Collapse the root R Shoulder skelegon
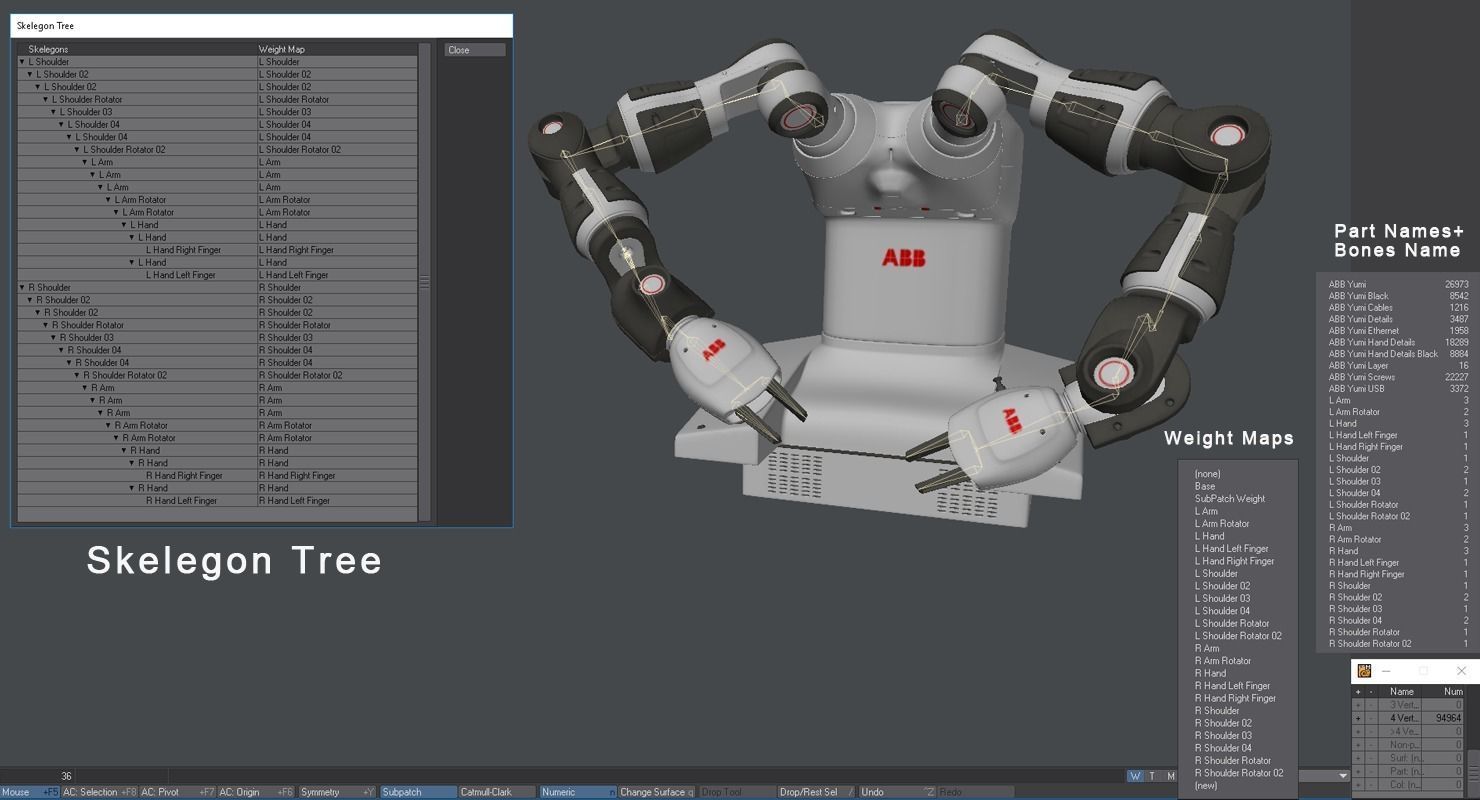 click(22, 288)
